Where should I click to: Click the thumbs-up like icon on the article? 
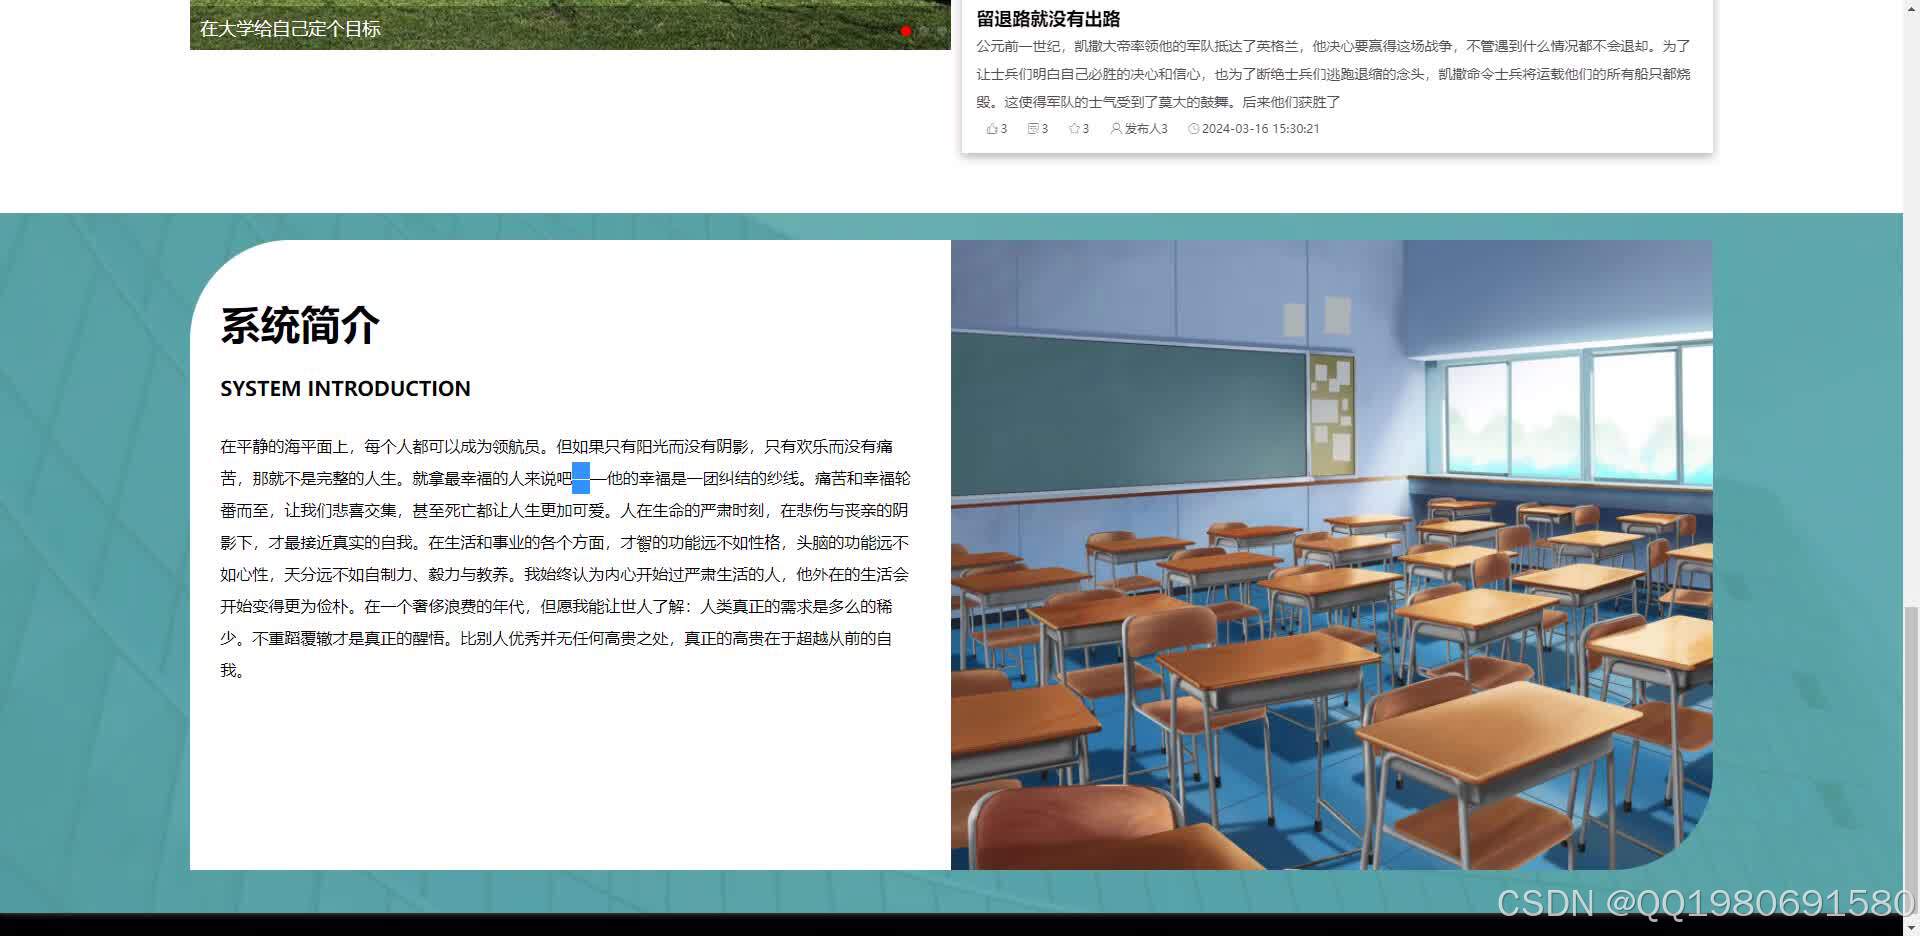[991, 128]
